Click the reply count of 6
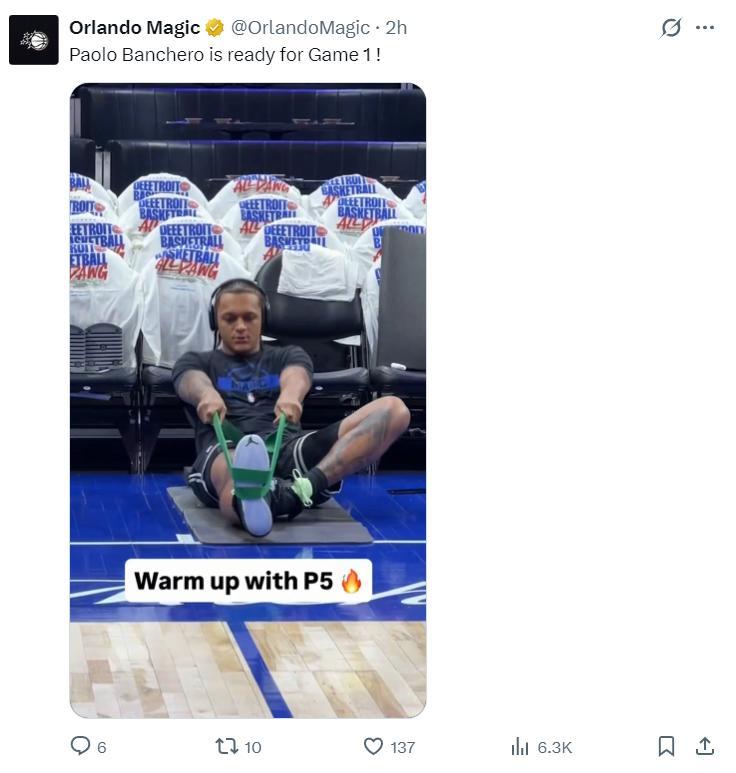This screenshot has width=736, height=773. click(102, 747)
